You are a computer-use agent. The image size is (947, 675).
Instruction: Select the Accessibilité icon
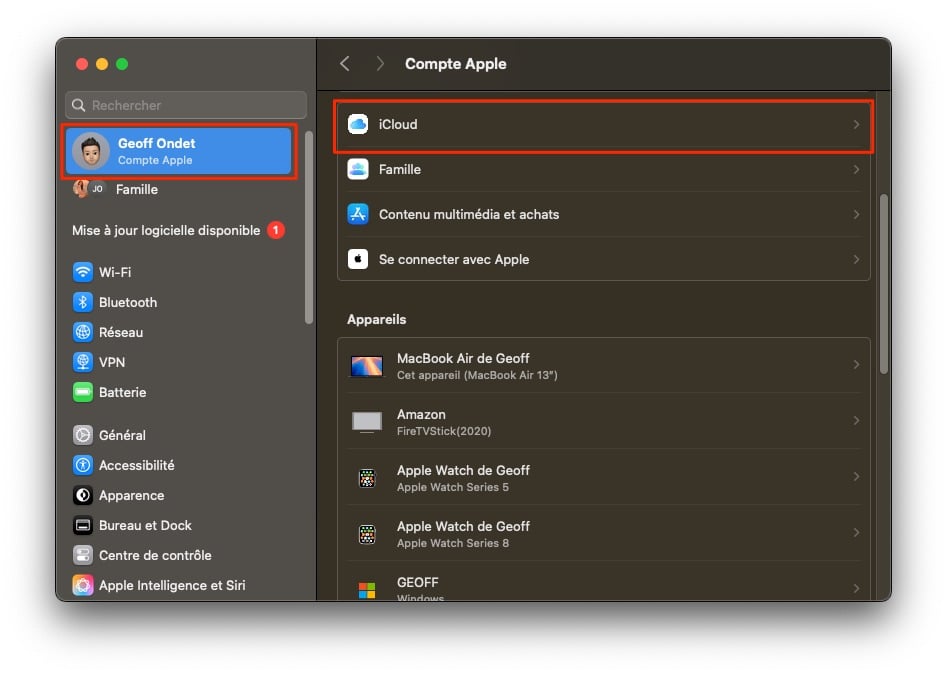pyautogui.click(x=83, y=465)
